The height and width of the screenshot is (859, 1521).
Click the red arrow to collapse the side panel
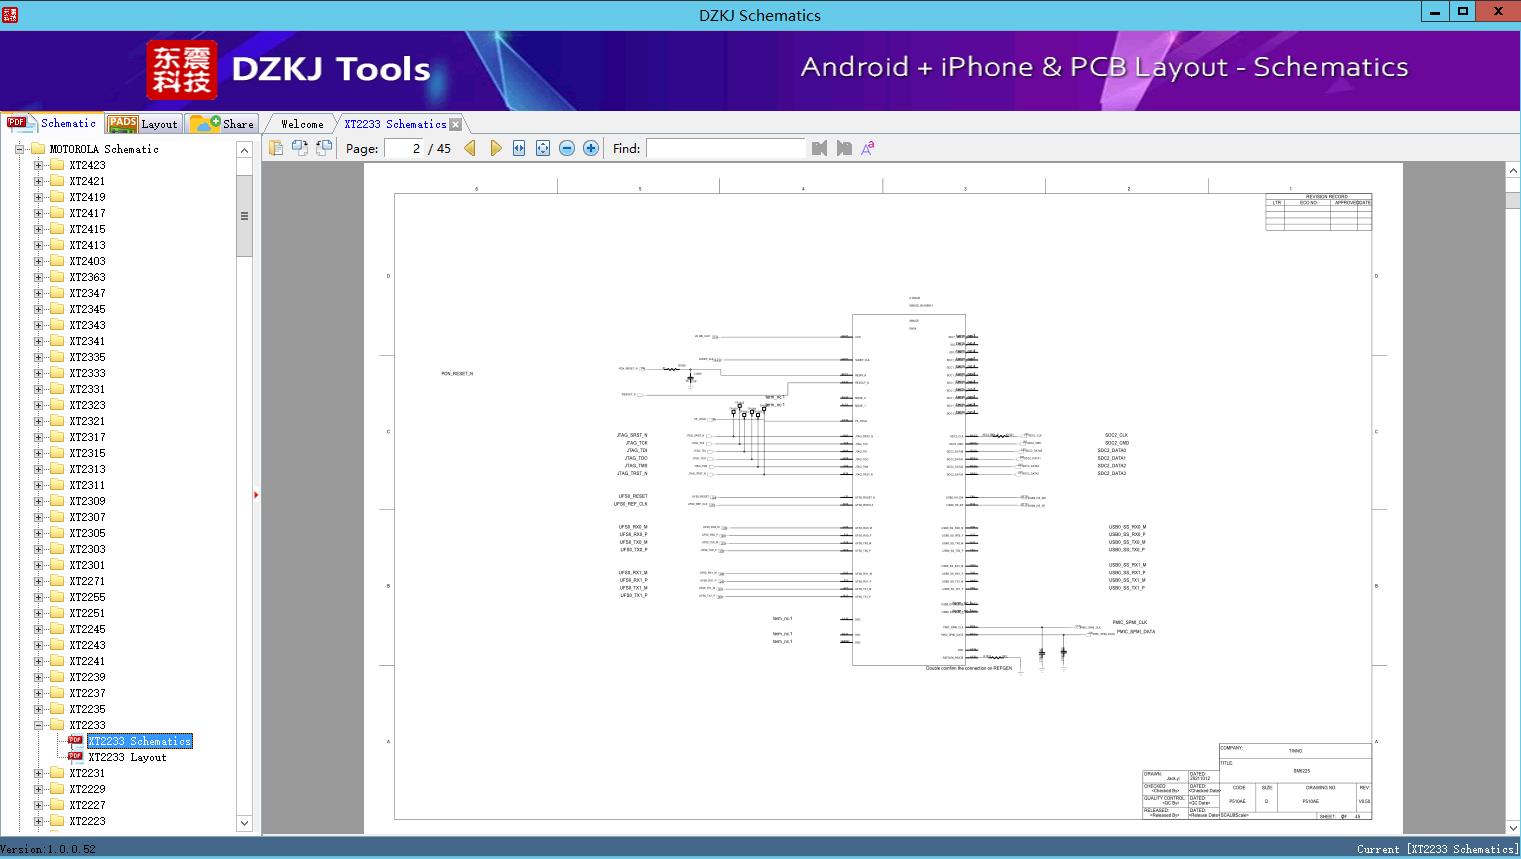(256, 495)
